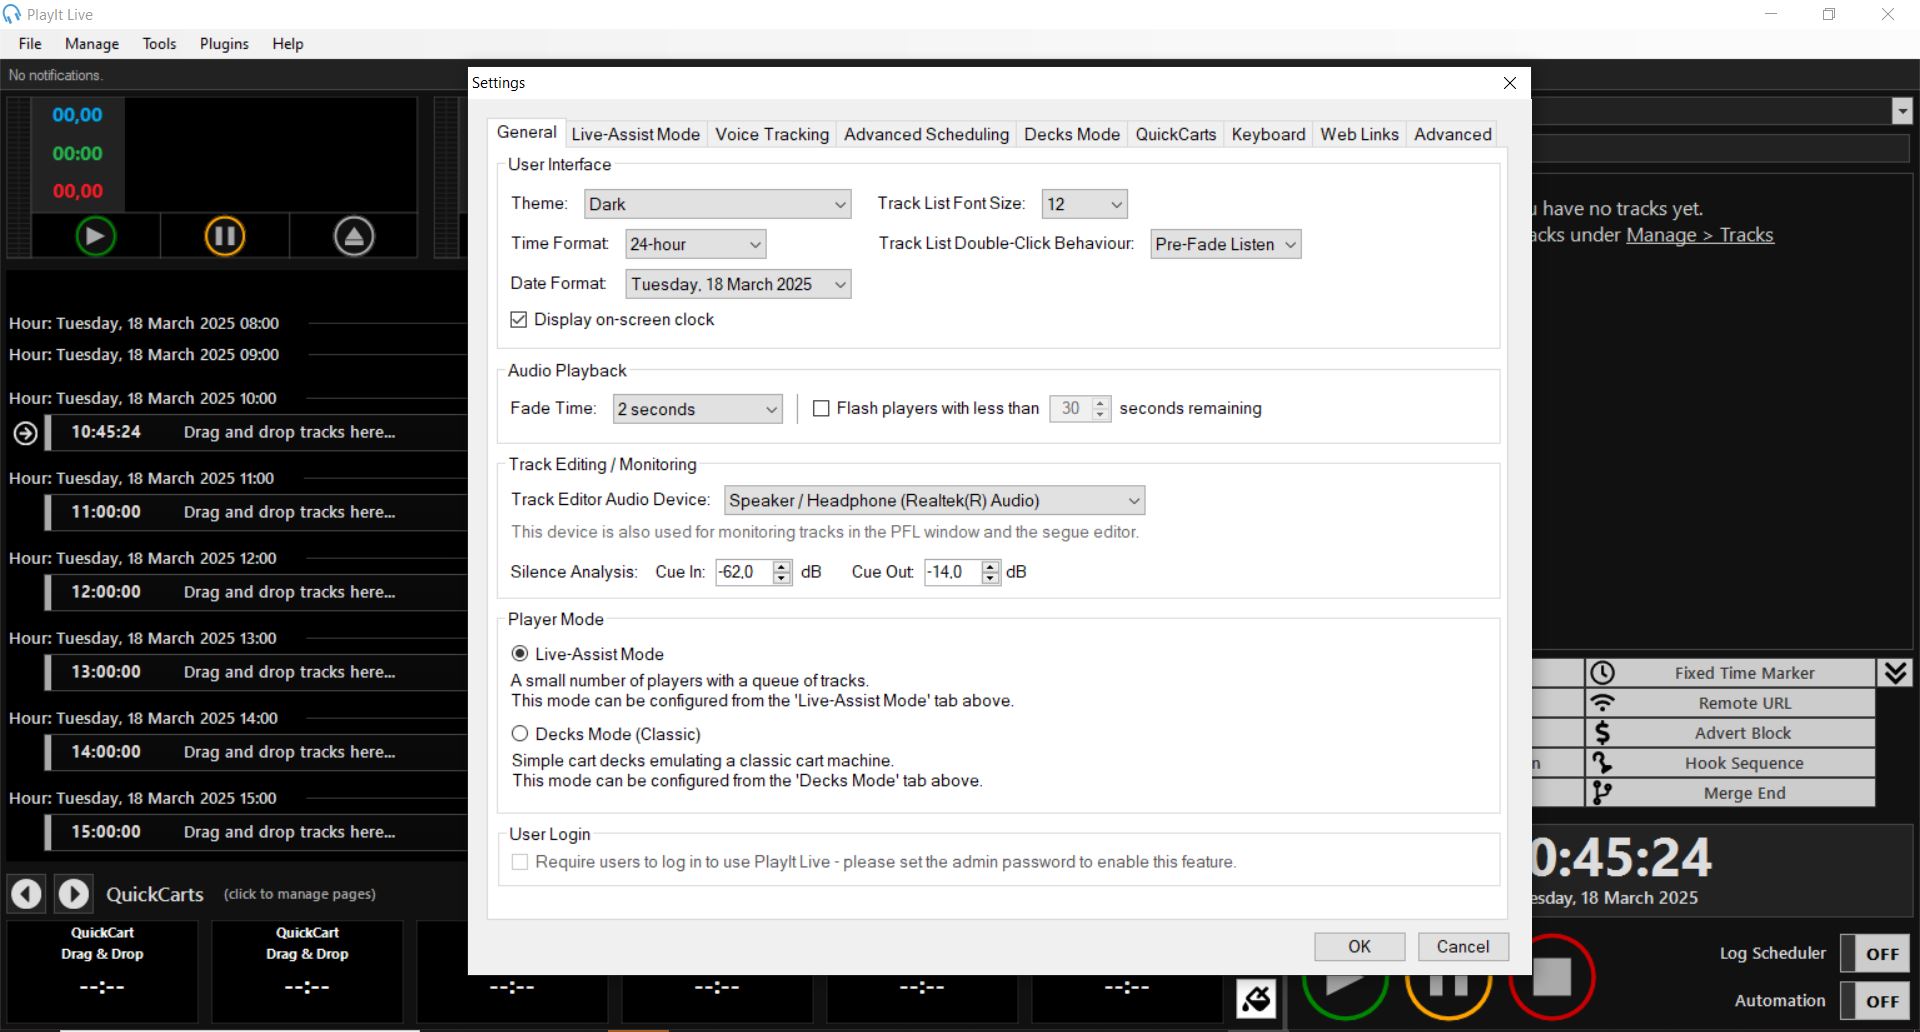Toggle Log Scheduler OFF switch
1920x1032 pixels.
tap(1875, 953)
